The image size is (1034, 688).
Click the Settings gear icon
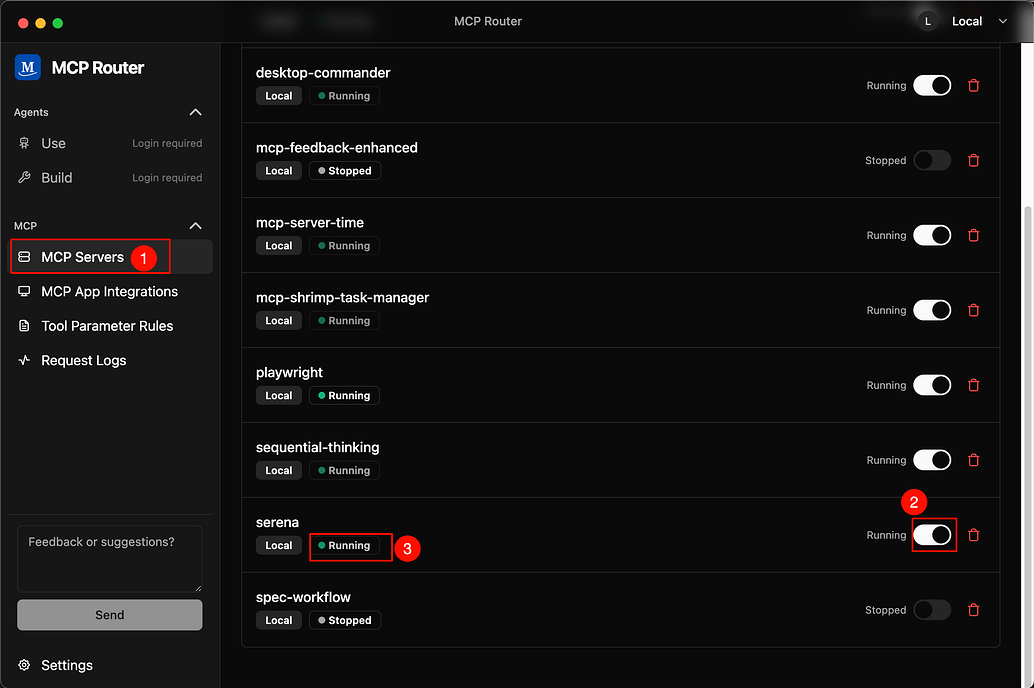(24, 665)
